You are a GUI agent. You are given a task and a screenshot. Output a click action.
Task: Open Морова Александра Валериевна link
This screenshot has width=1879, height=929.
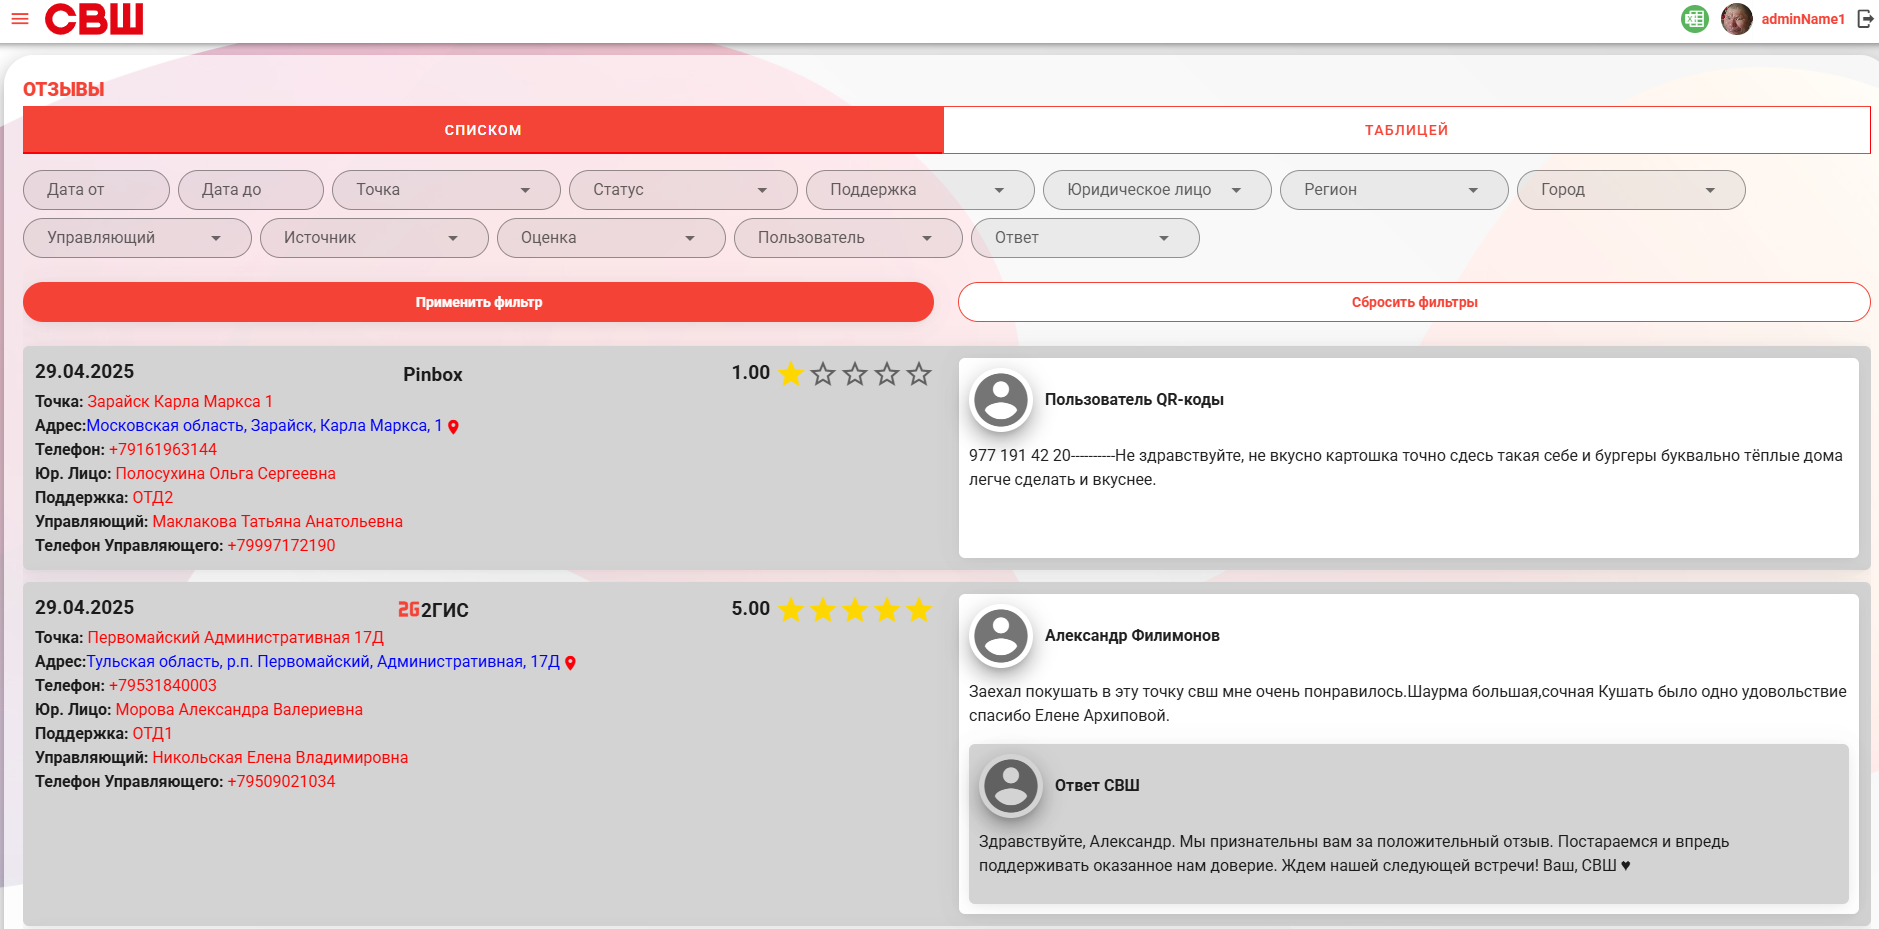239,710
